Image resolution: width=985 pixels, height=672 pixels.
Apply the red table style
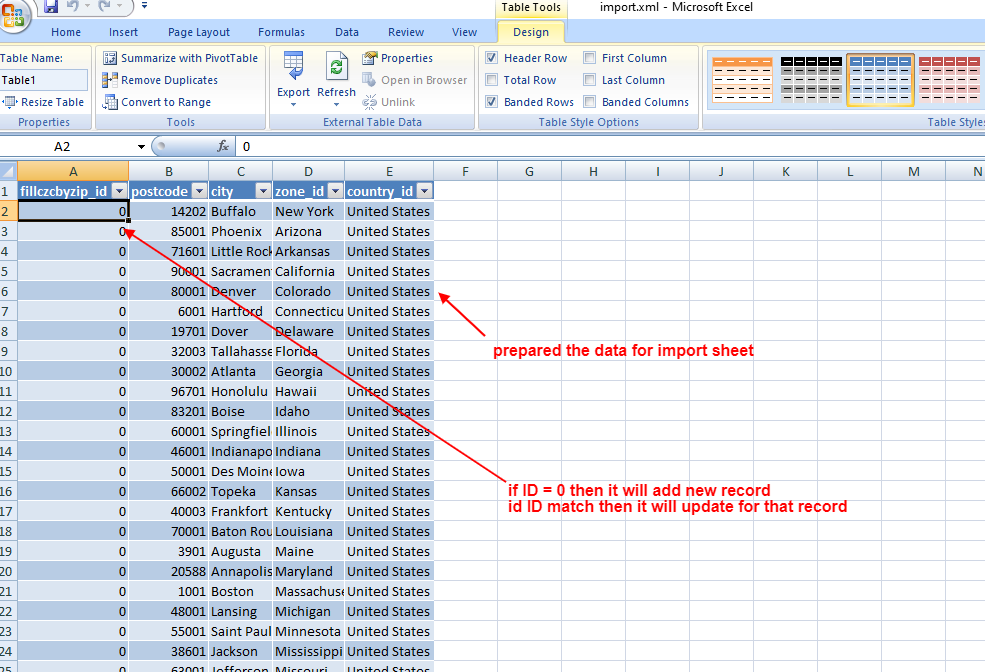(949, 80)
